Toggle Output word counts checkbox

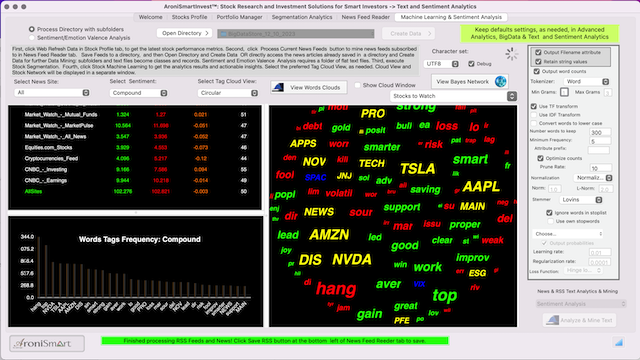tap(536, 71)
